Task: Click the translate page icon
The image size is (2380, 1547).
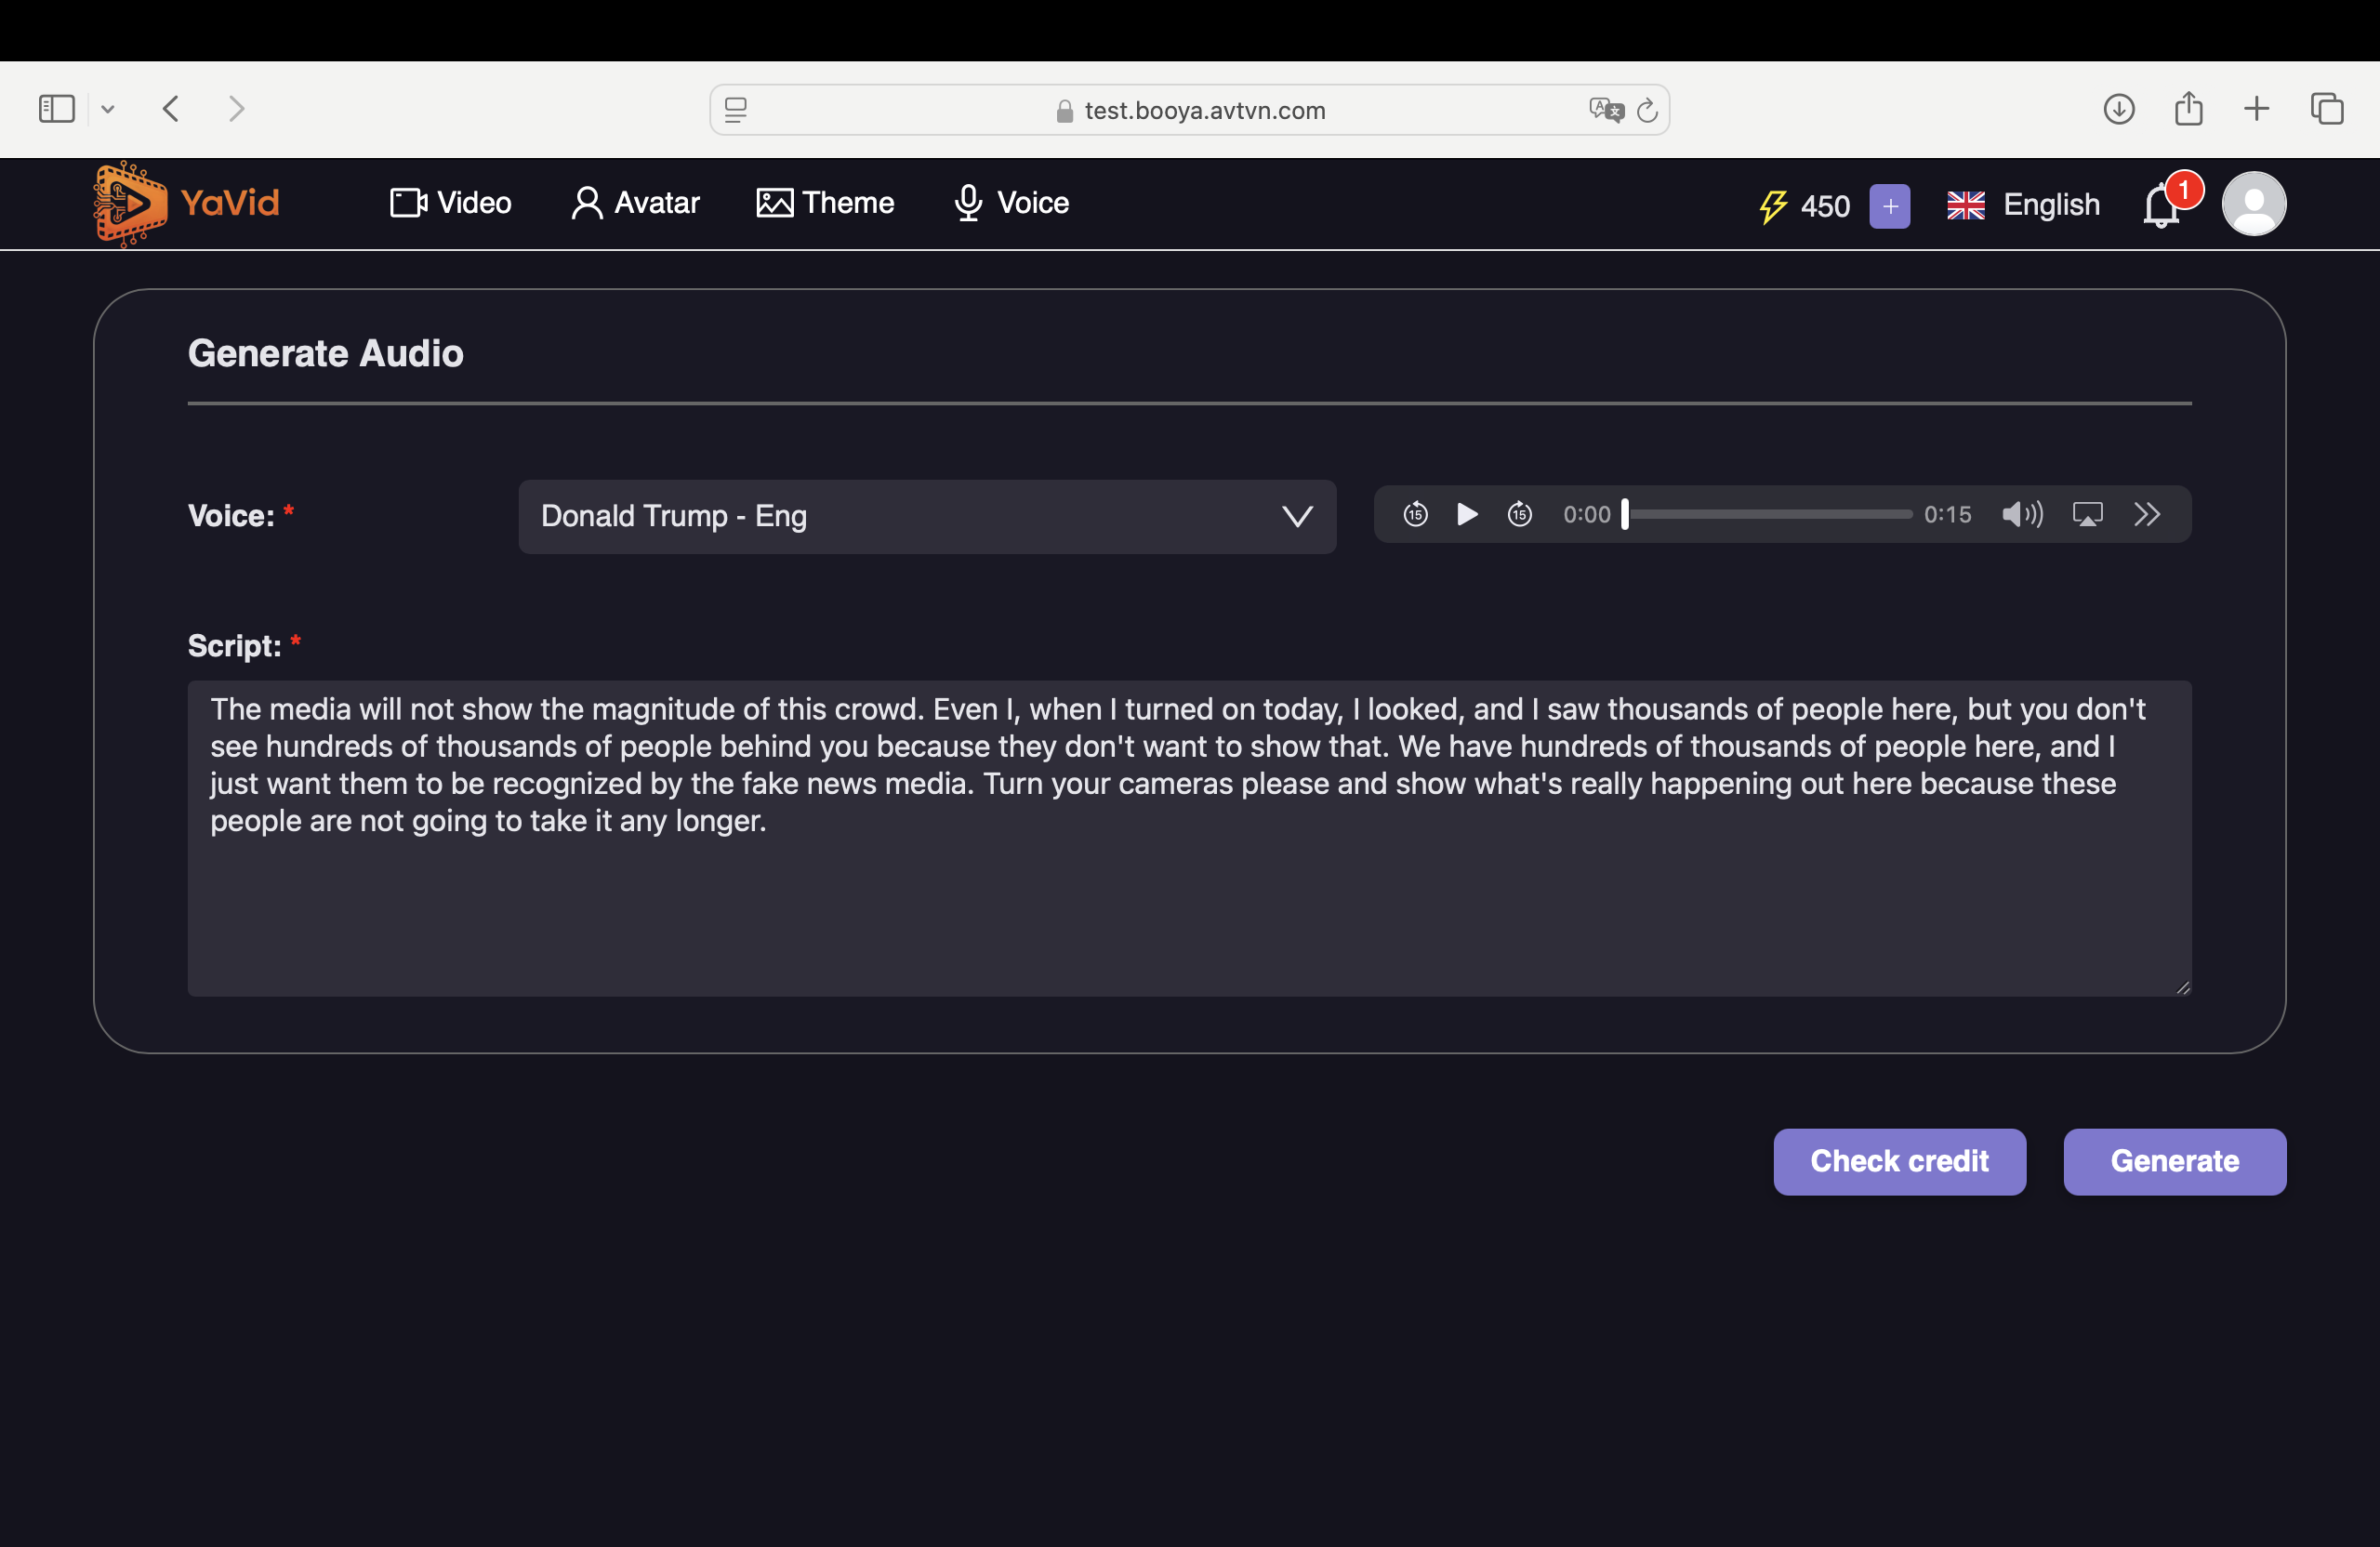Action: click(1606, 110)
